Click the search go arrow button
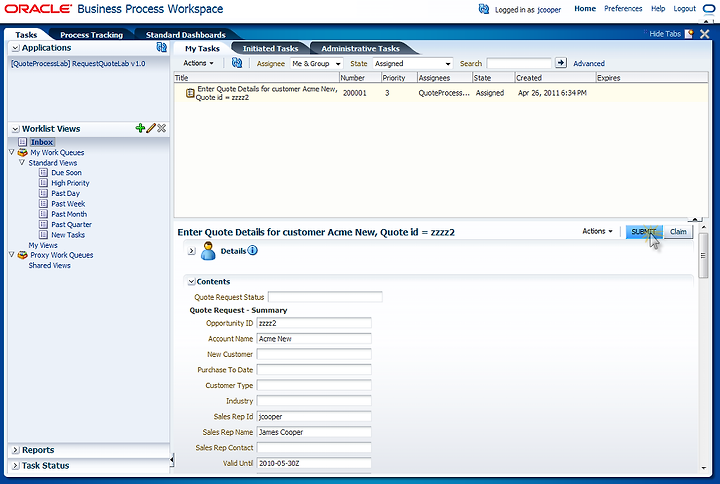 tap(561, 63)
